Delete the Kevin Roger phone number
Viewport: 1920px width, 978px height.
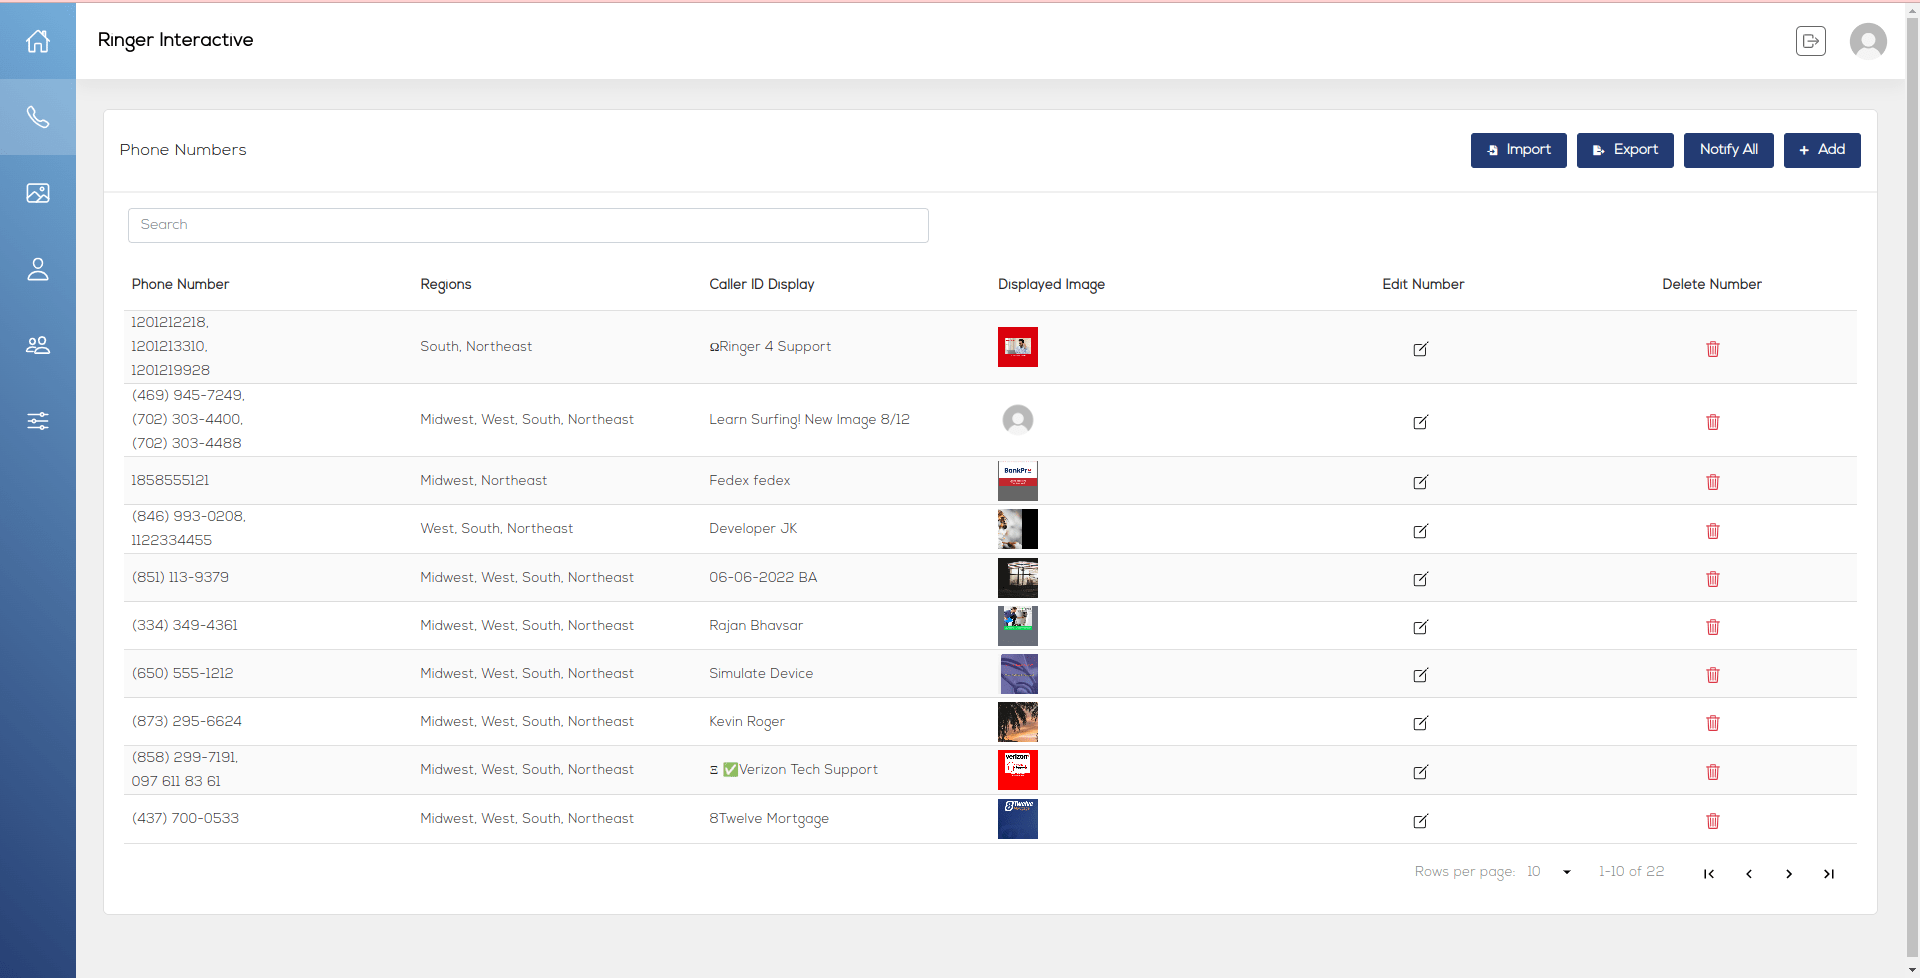(1712, 723)
